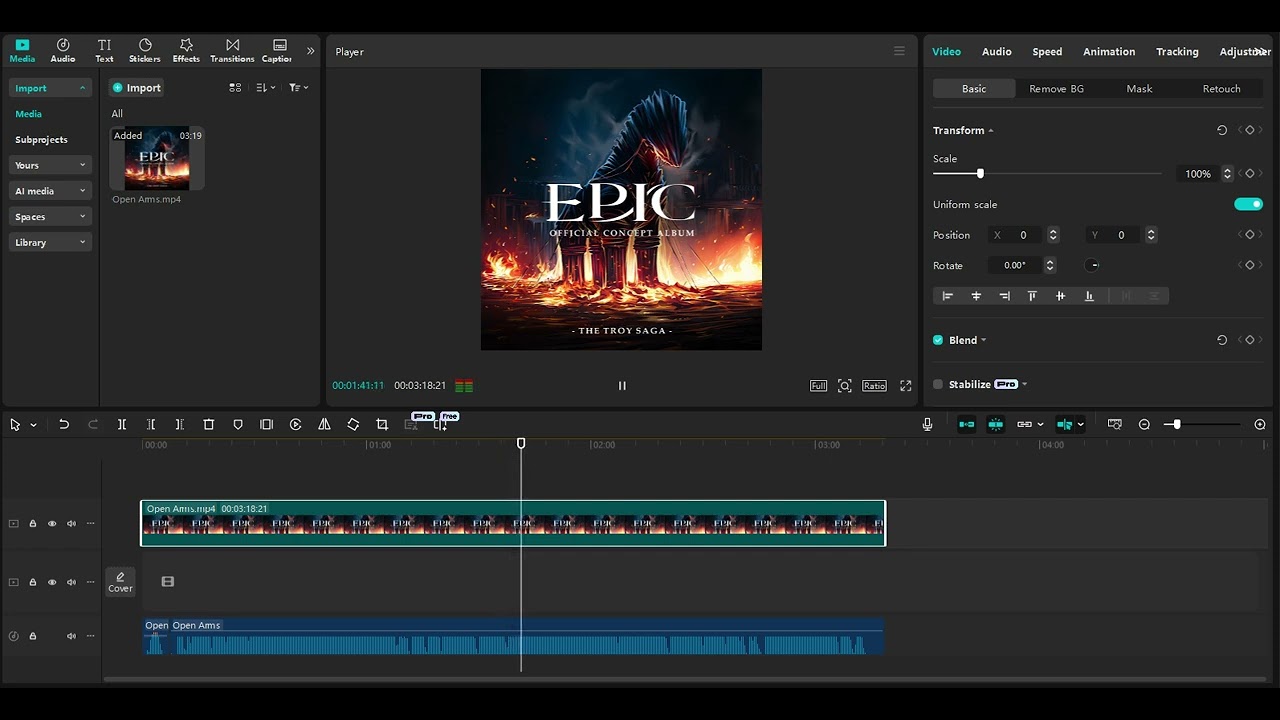This screenshot has height=720, width=1280.
Task: Expand the player to fullscreen with arrows icon
Action: pos(906,386)
